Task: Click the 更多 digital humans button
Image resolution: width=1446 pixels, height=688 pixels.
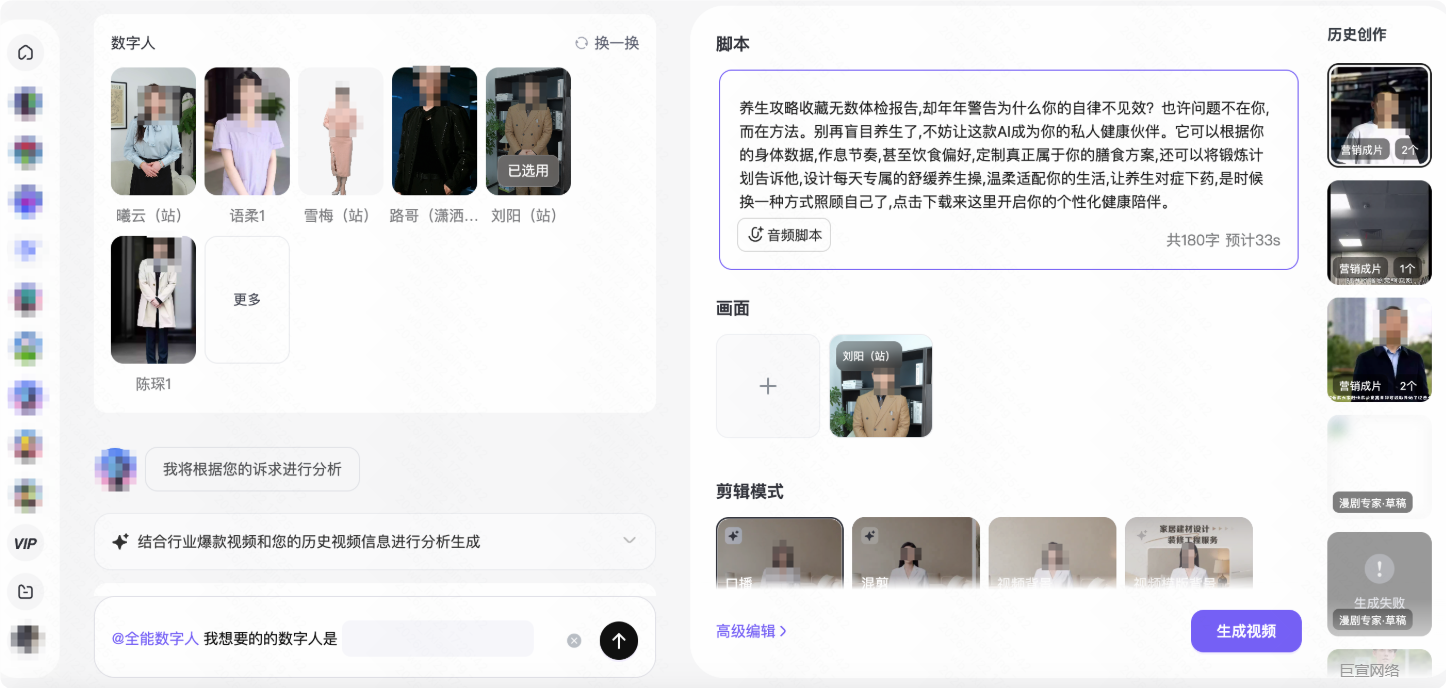Action: click(247, 299)
